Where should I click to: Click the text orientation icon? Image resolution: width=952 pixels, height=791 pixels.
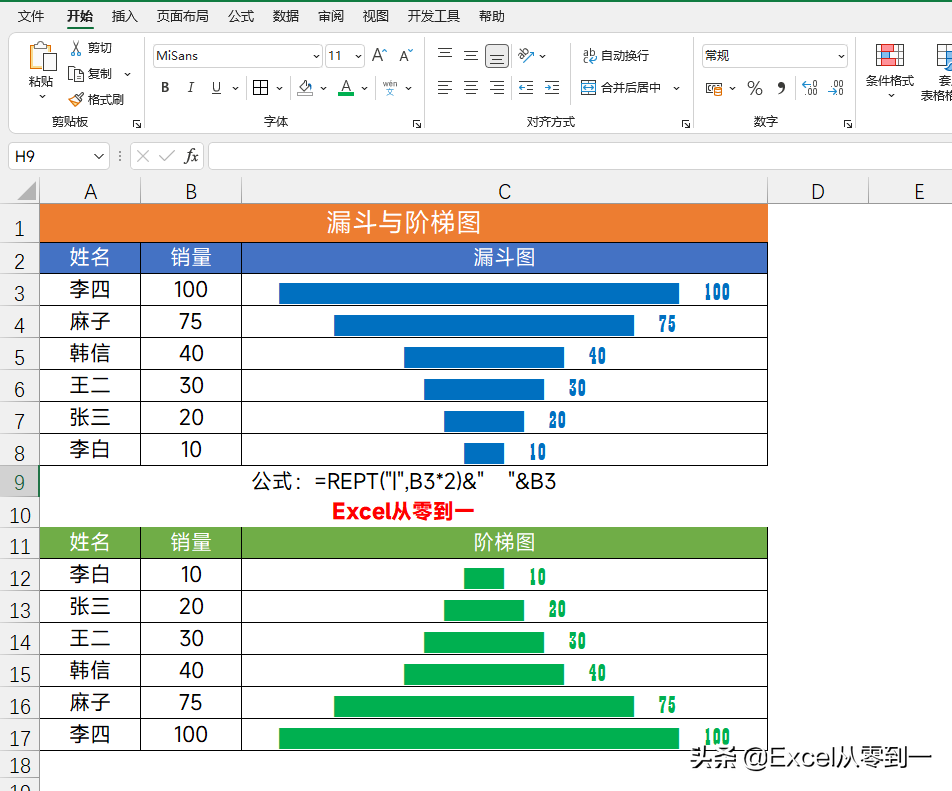[x=525, y=56]
